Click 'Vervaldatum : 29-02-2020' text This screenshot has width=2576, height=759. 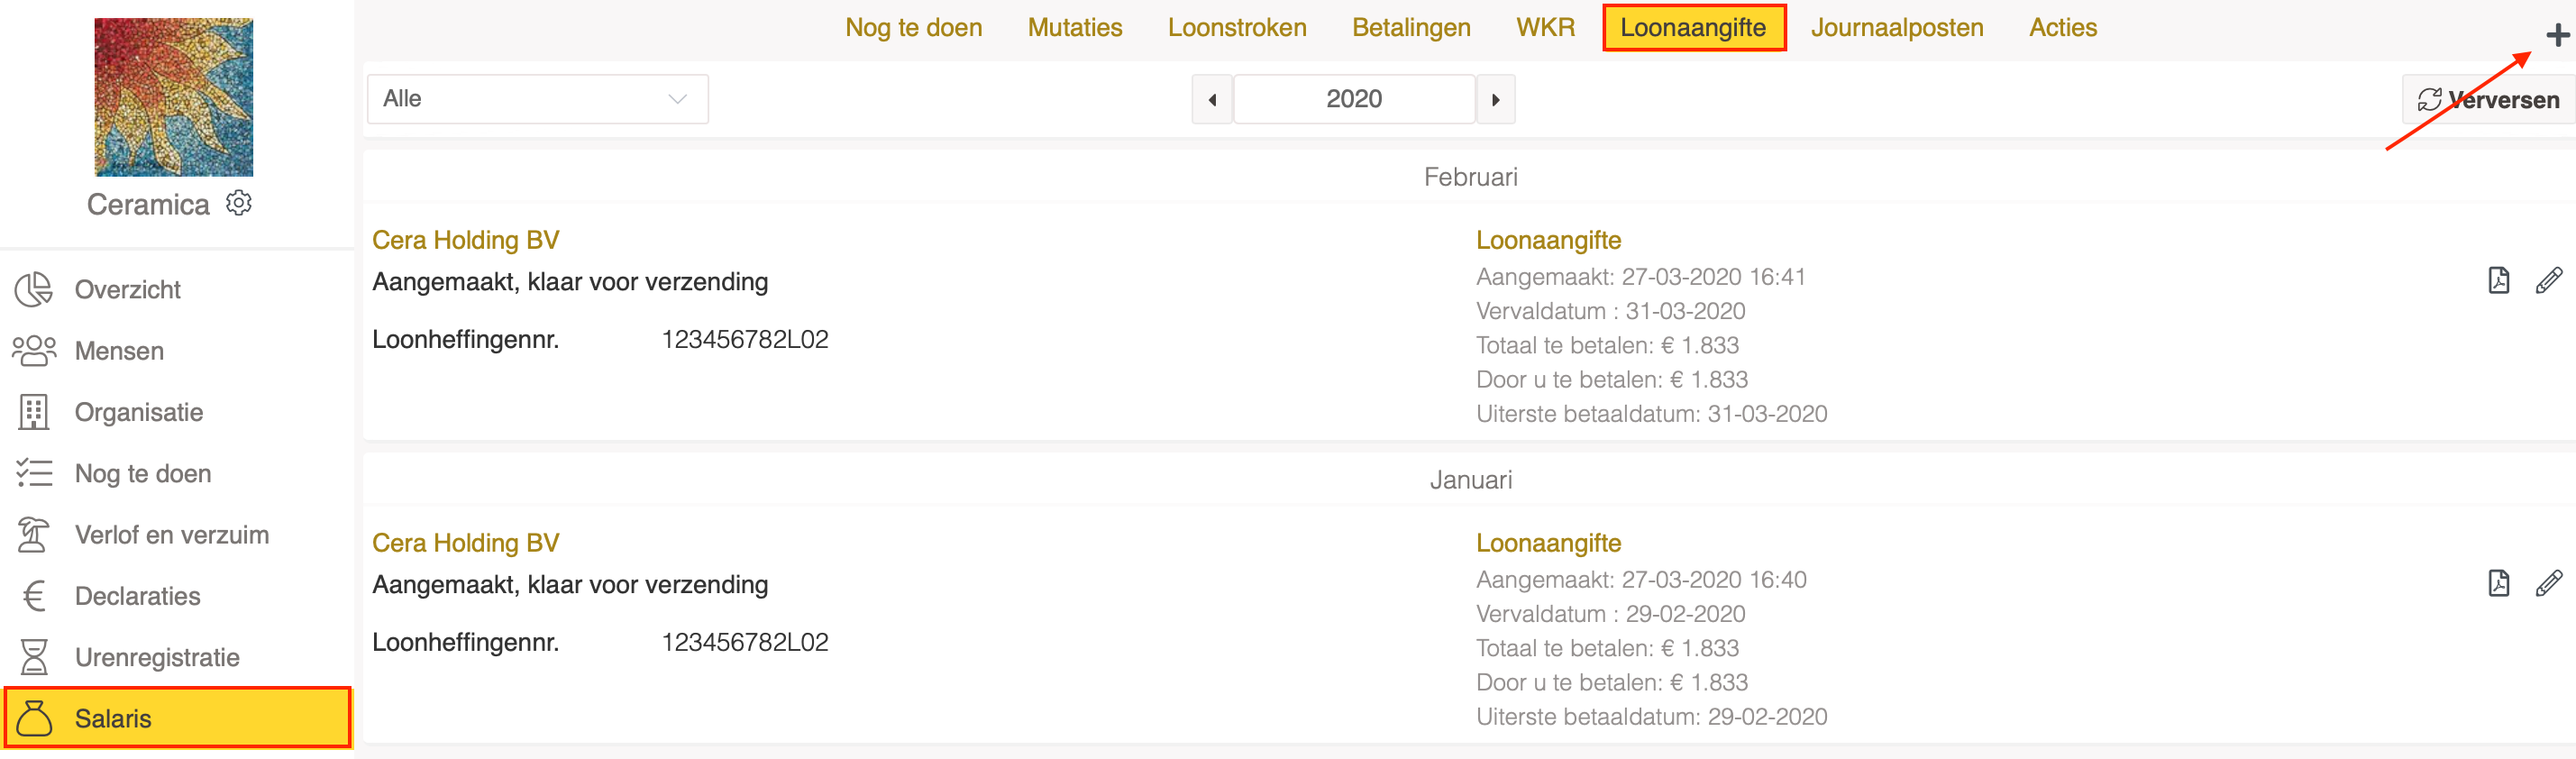pos(1610,614)
